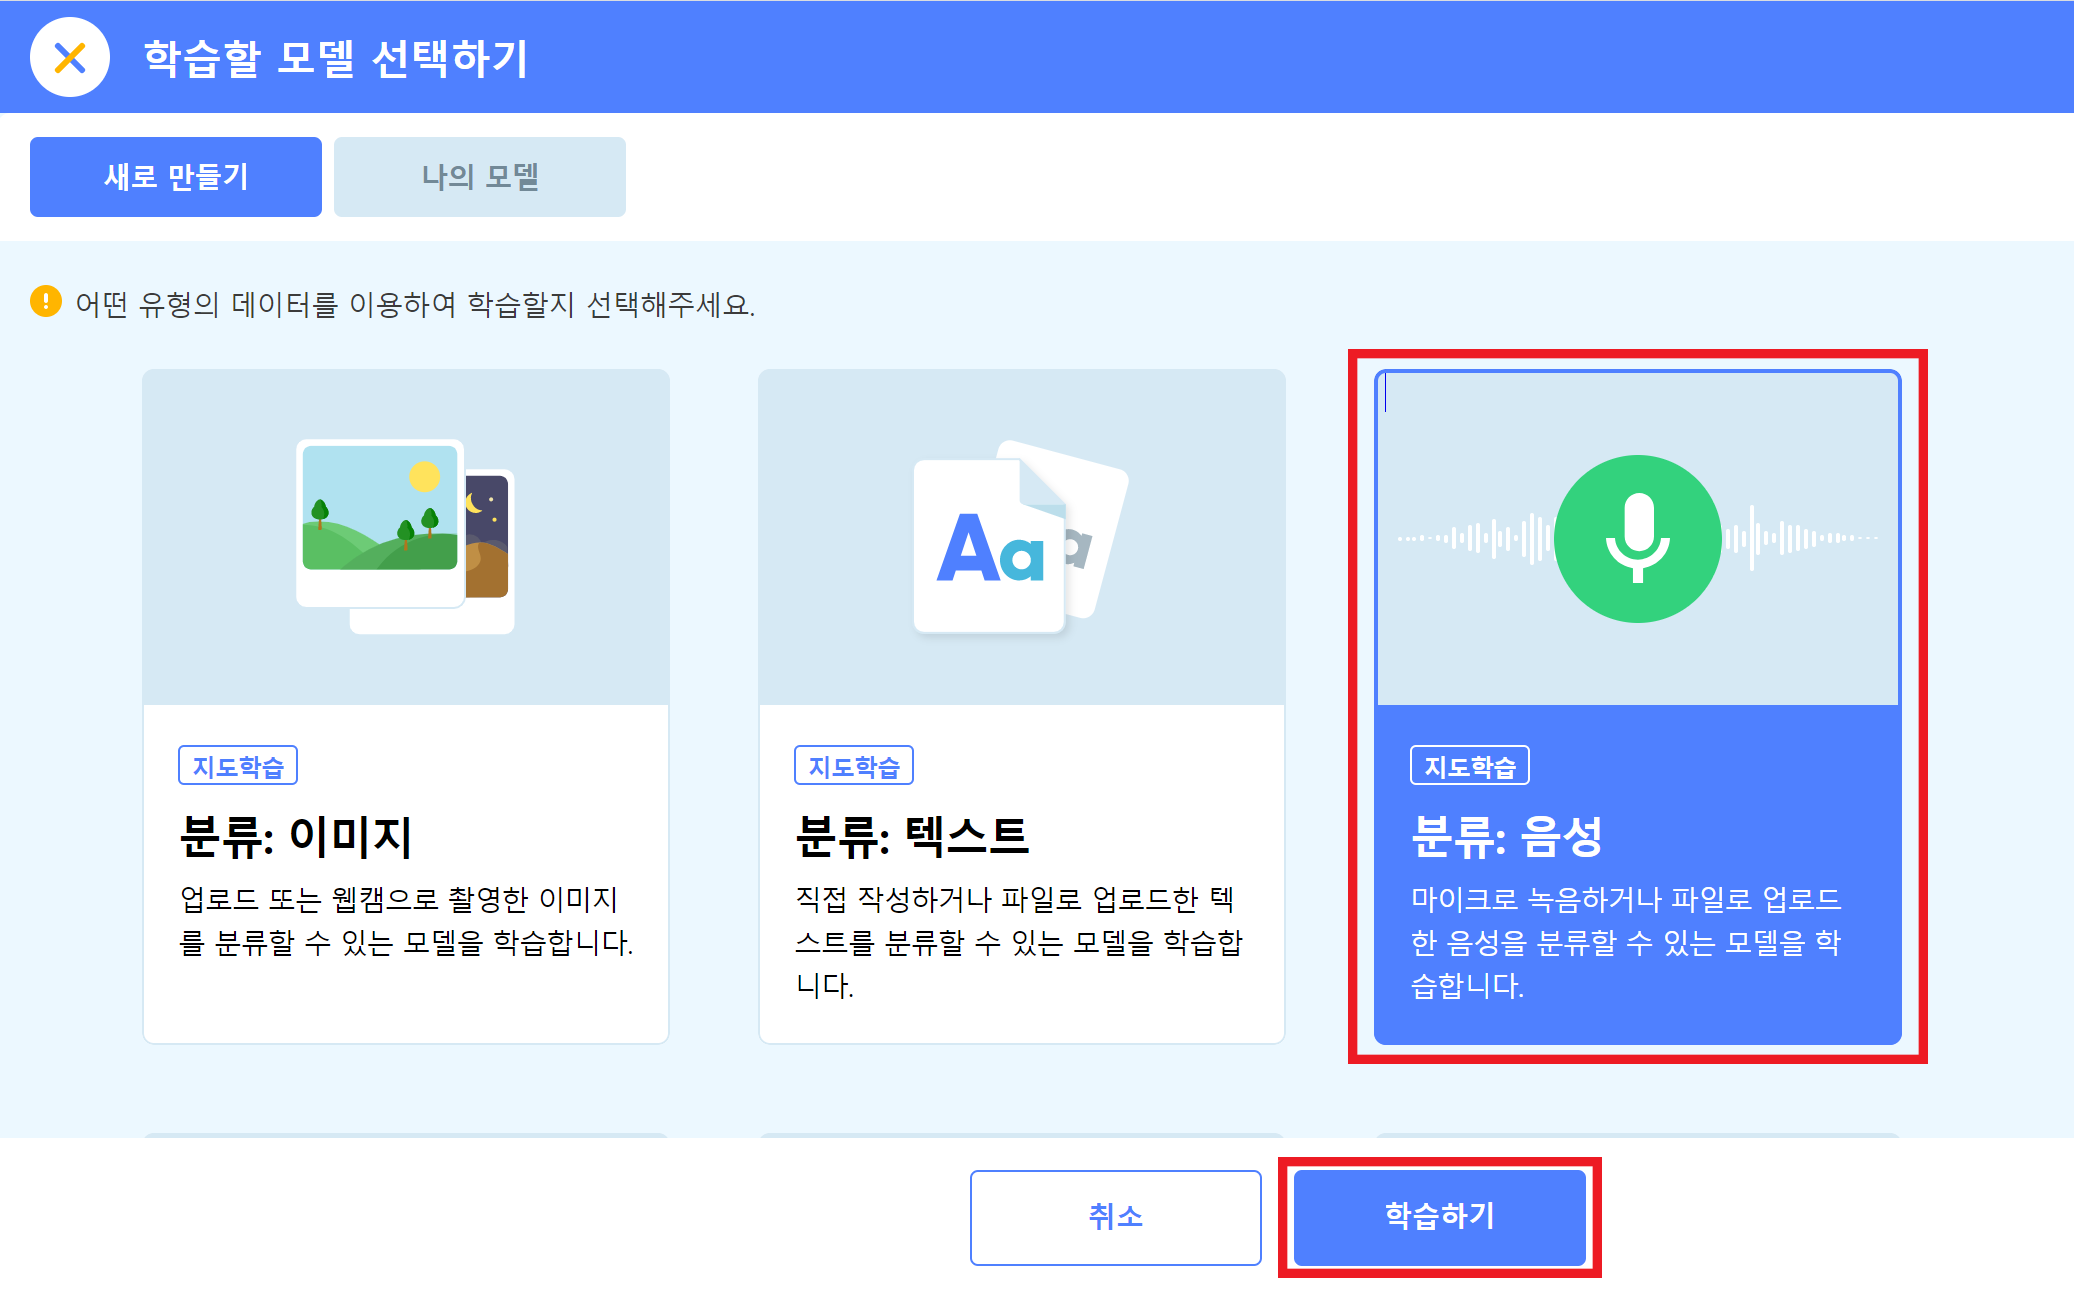Click the 지도학습 tag on image card
2074x1293 pixels.
[238, 766]
